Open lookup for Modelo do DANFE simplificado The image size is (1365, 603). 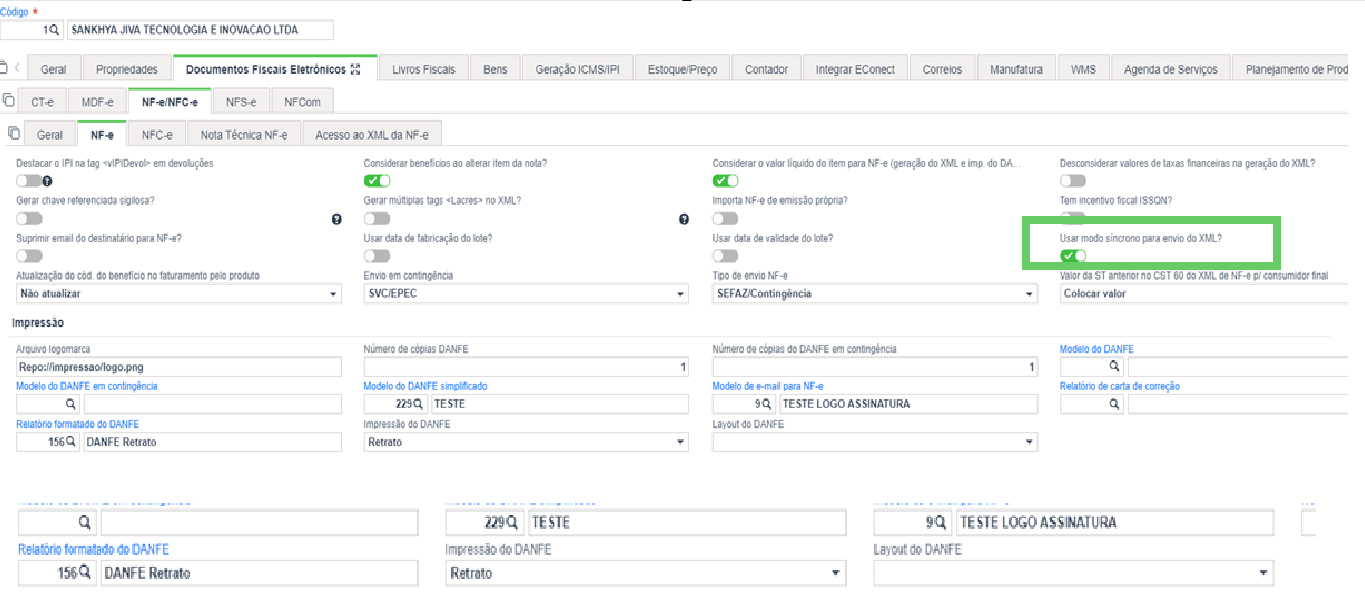point(420,404)
